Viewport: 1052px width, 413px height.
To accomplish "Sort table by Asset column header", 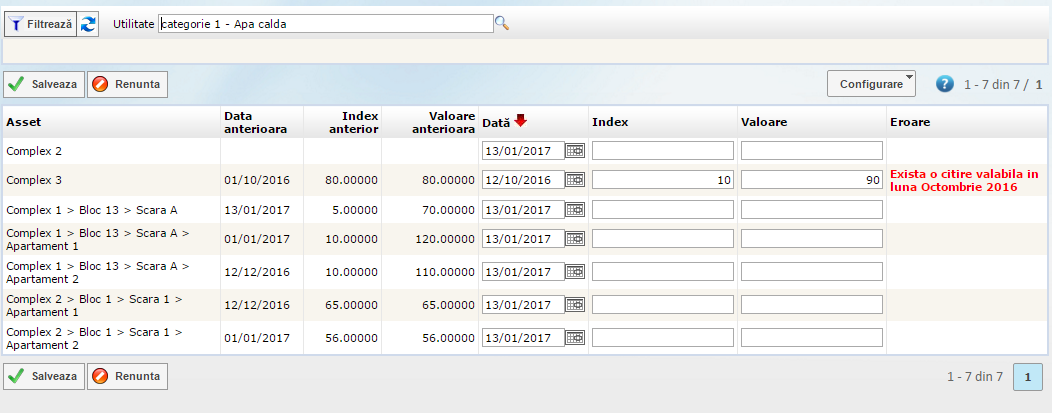I will (x=24, y=122).
